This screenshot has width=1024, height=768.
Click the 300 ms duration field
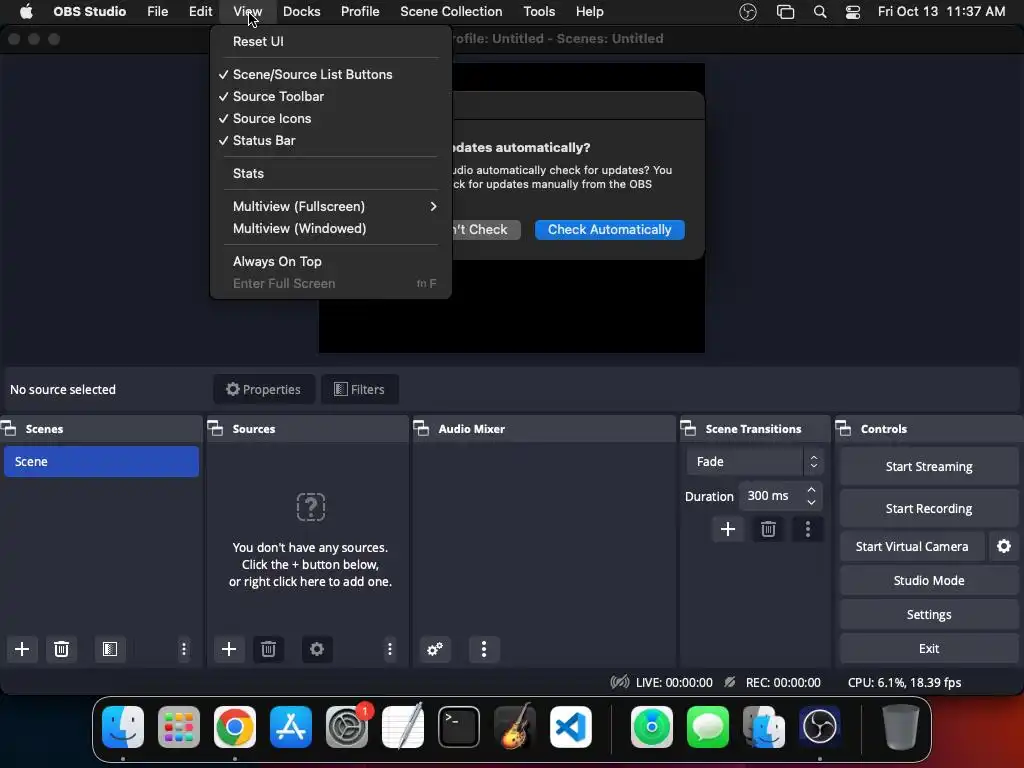point(771,496)
